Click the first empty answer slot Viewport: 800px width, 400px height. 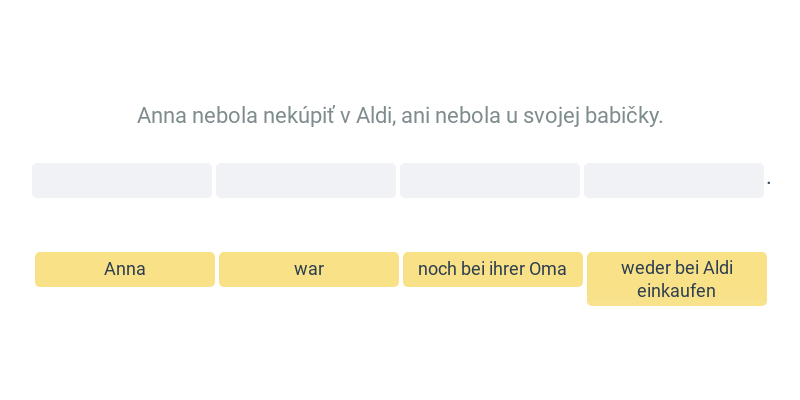[x=122, y=180]
